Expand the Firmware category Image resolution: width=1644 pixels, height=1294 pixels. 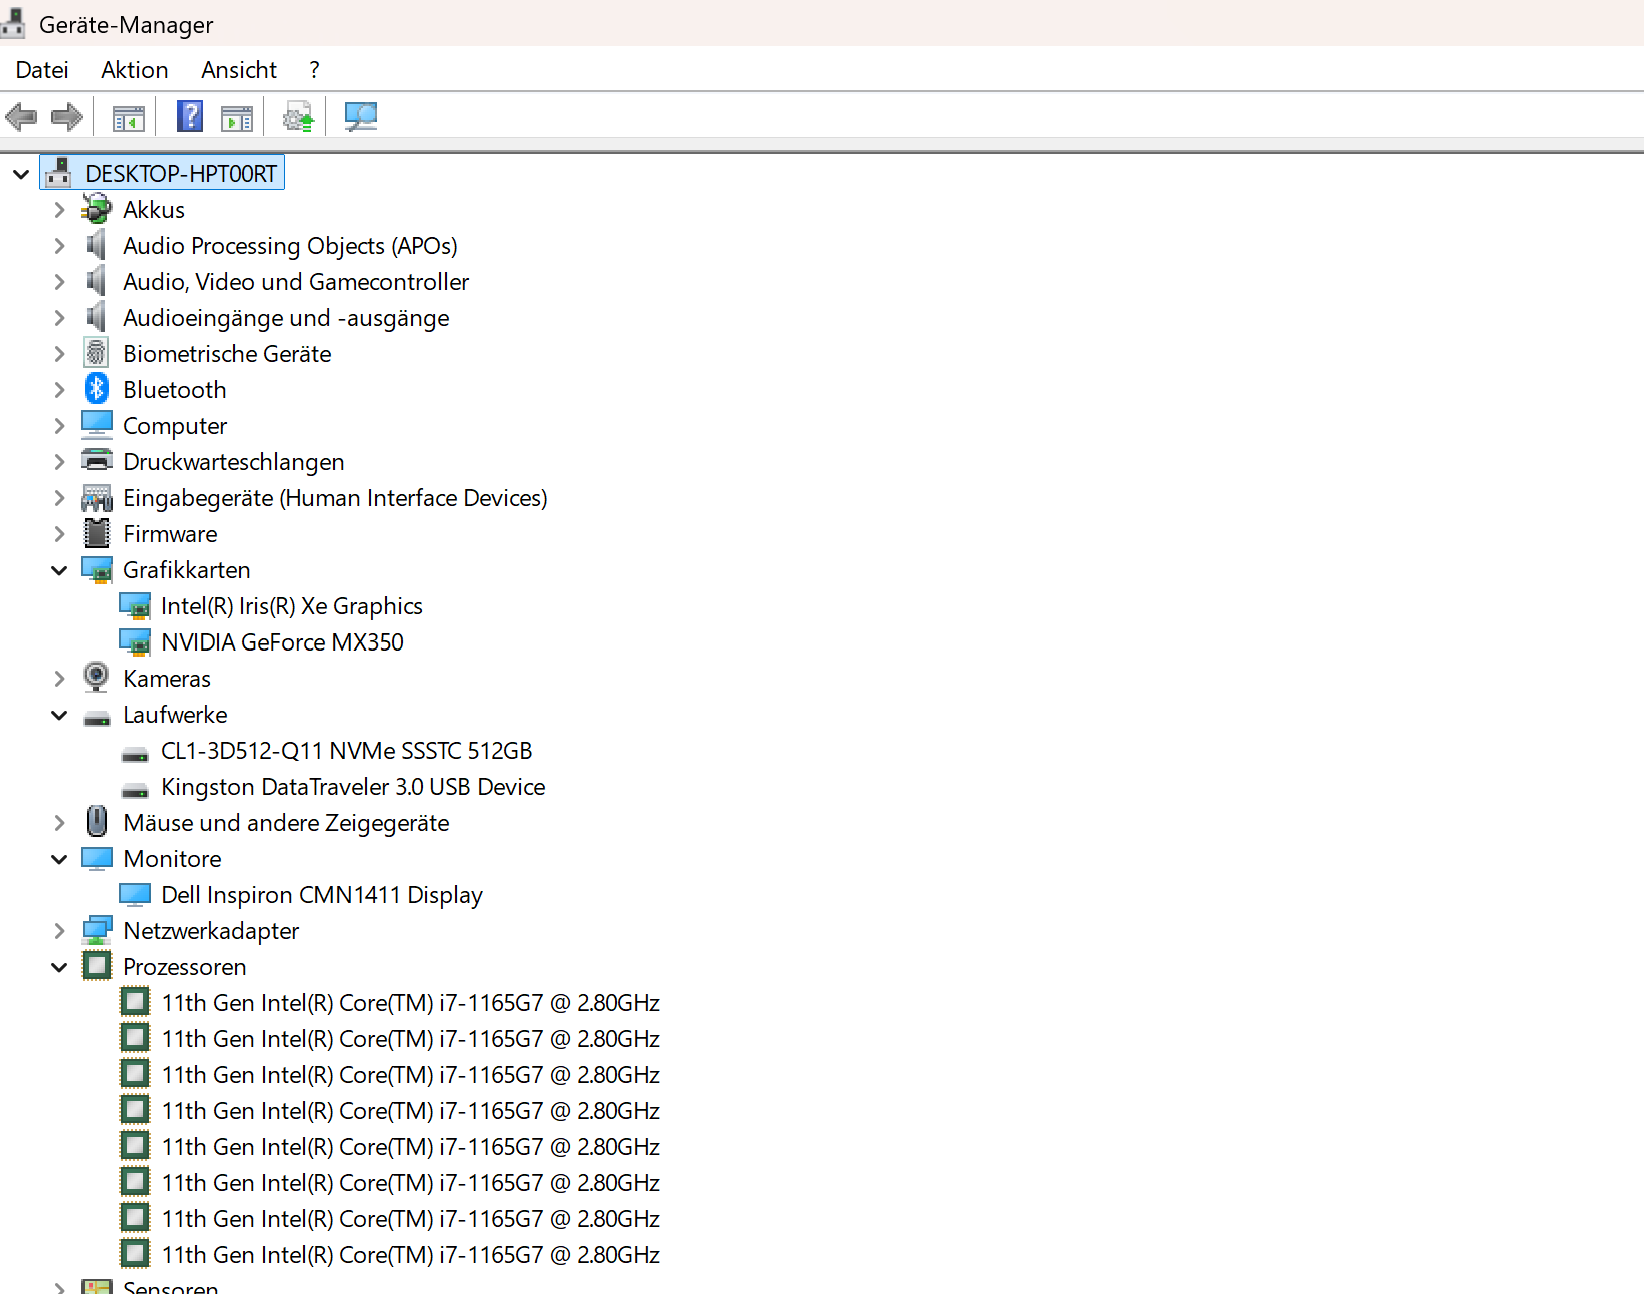pos(59,534)
